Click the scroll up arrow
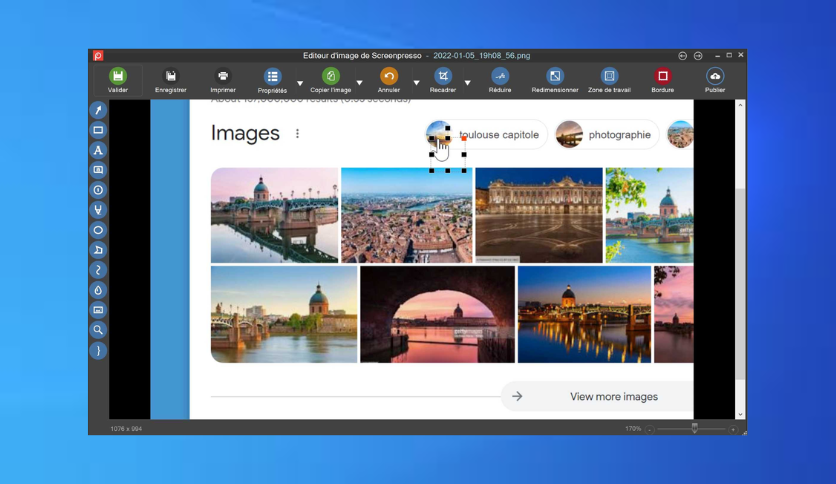836x484 pixels. tap(740, 105)
